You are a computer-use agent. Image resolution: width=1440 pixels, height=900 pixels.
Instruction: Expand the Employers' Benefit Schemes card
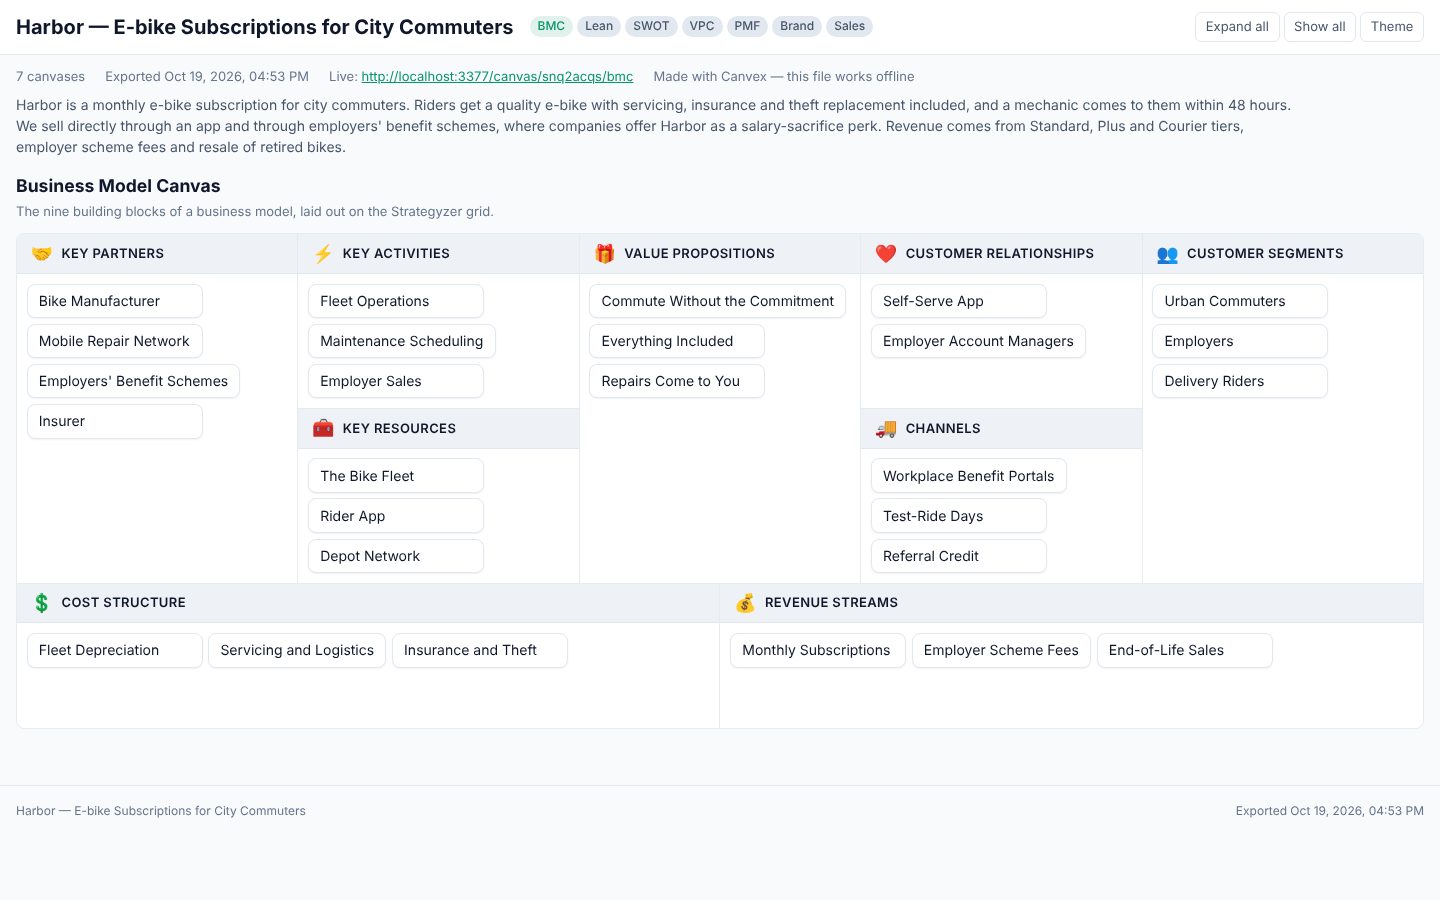(133, 381)
